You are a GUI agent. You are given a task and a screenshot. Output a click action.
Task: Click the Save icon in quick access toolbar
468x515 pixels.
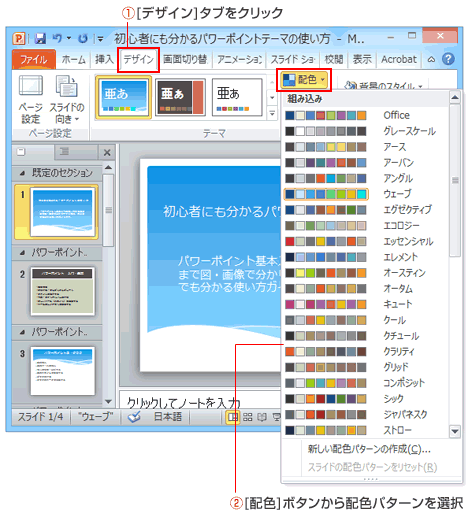click(x=40, y=38)
